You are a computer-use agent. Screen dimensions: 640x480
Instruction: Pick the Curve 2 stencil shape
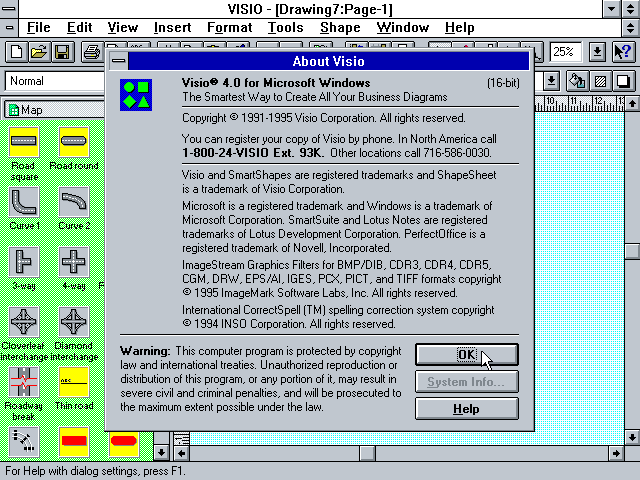74,202
